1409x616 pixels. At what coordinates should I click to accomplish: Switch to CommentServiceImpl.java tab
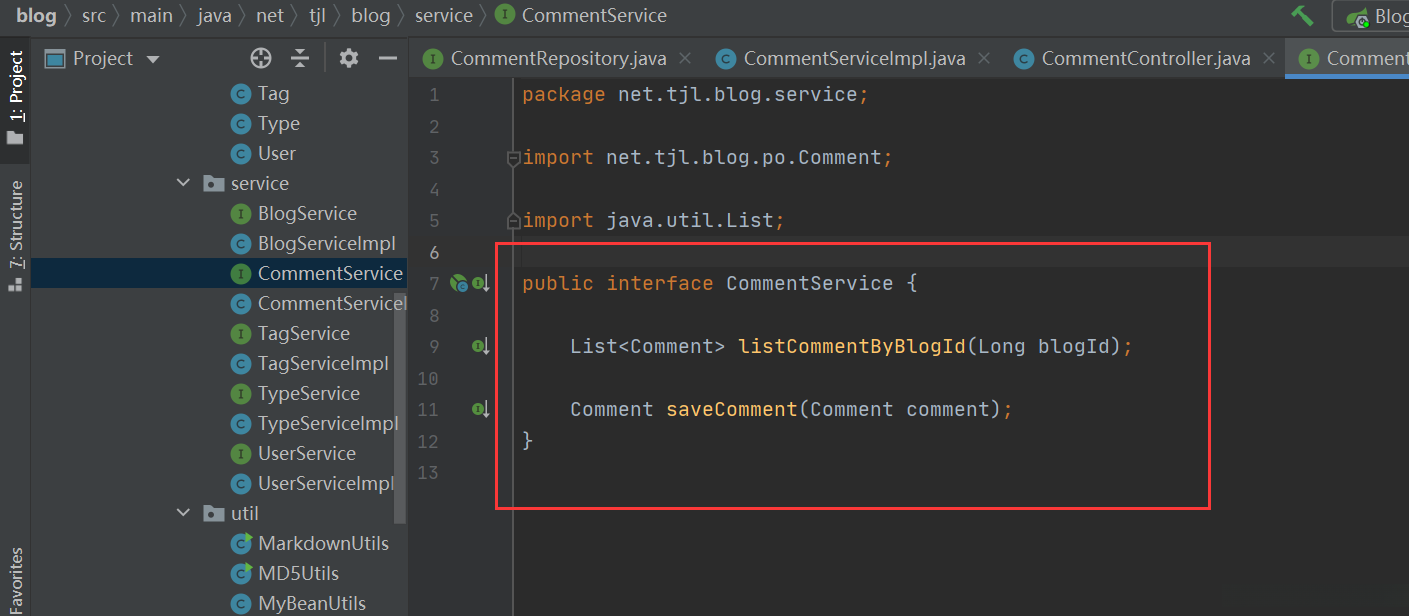tap(854, 58)
